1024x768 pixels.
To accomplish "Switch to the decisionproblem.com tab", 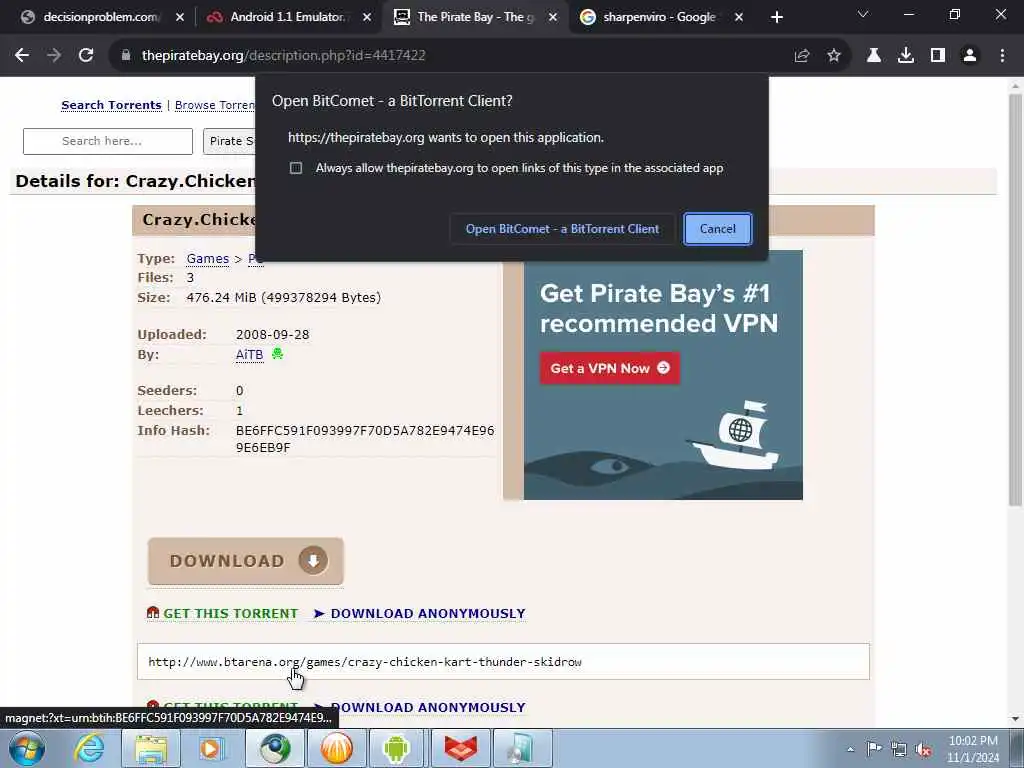I will click(x=101, y=17).
